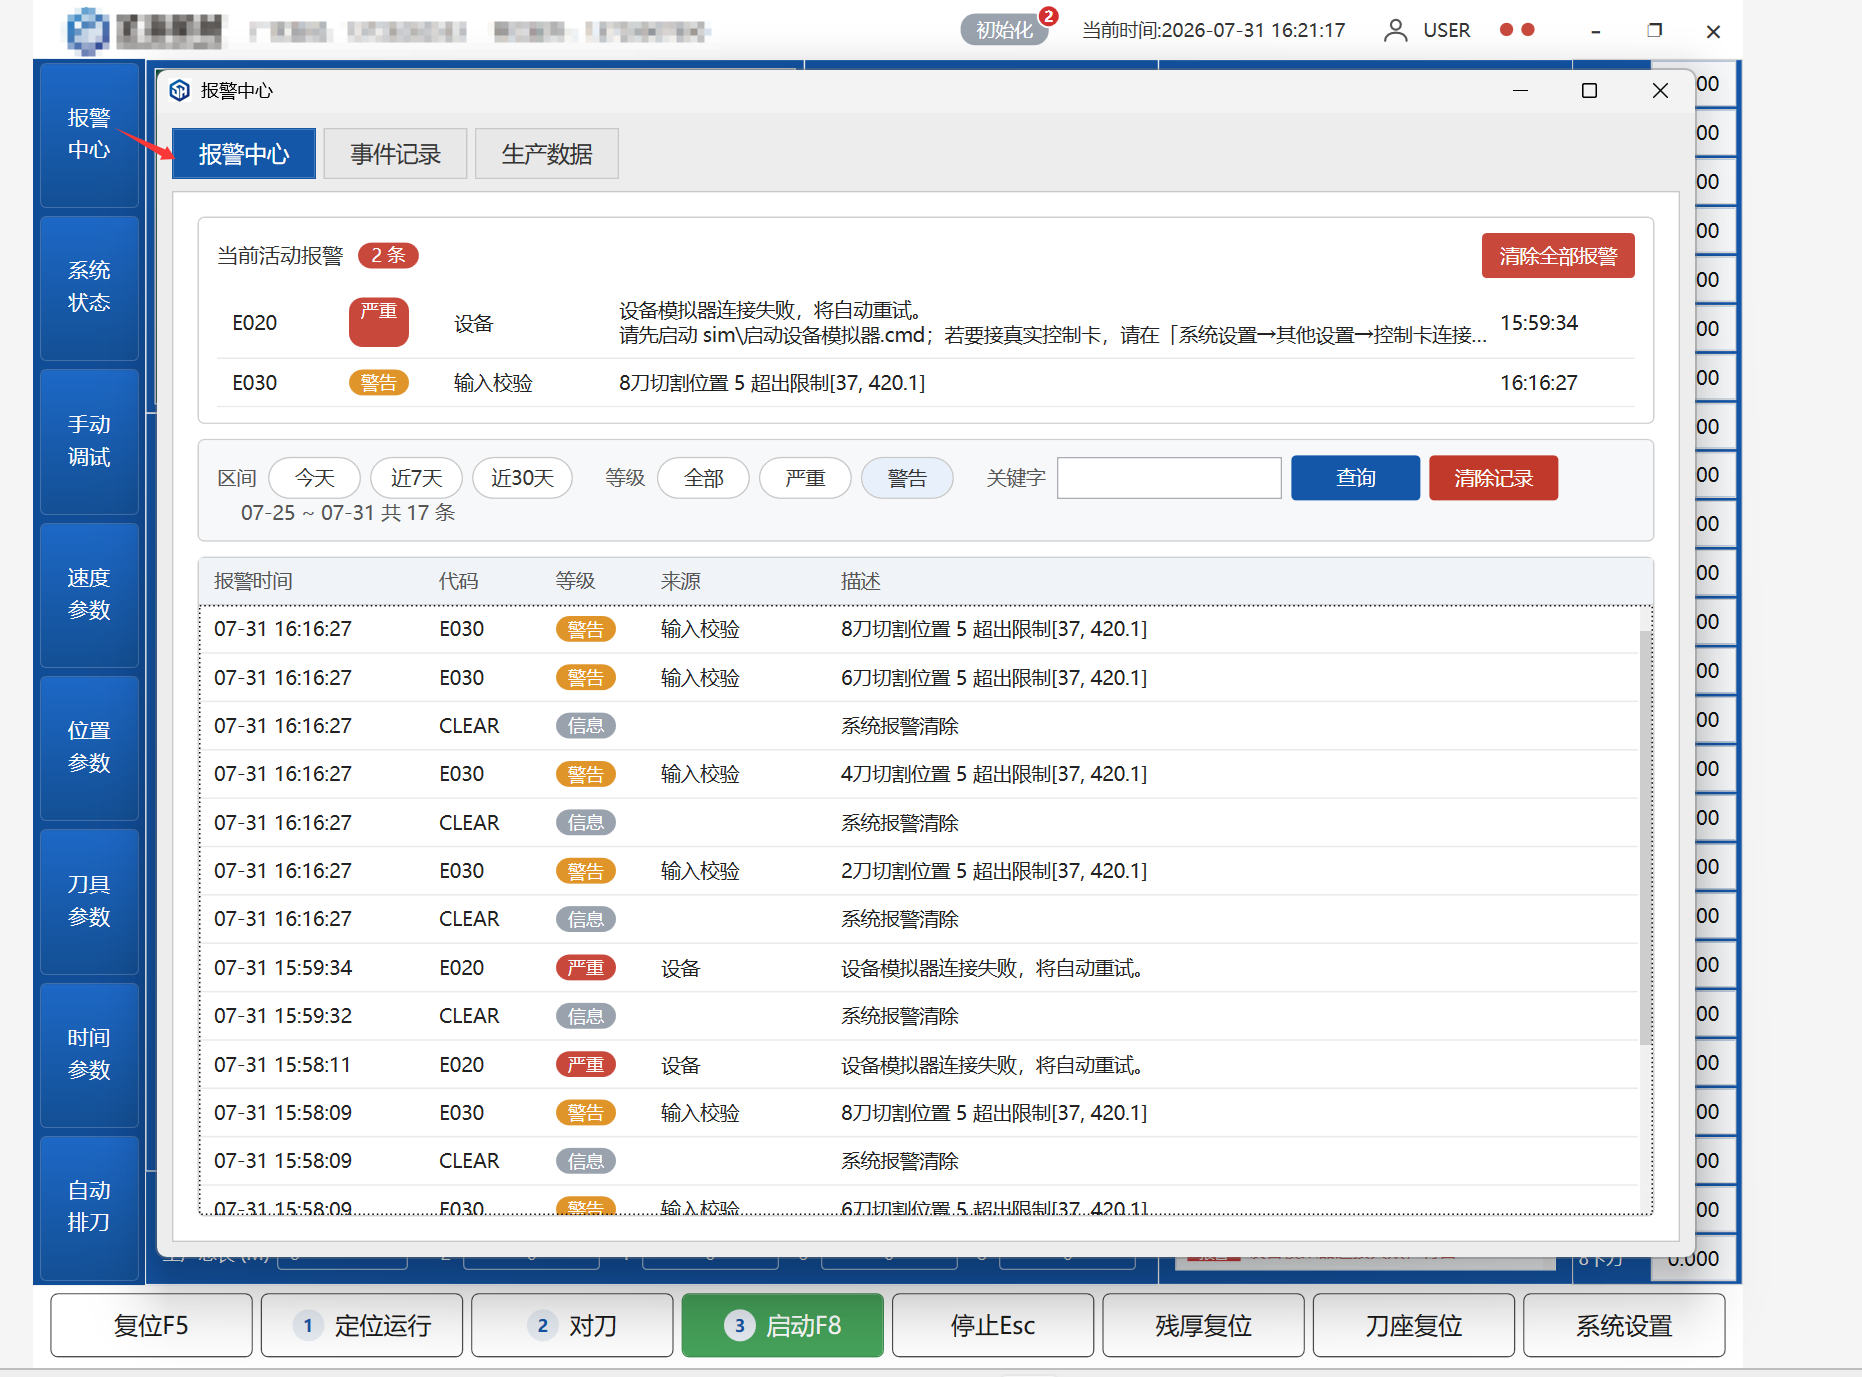The width and height of the screenshot is (1862, 1377).
Task: Click the 清除全部报警 button
Action: pos(1558,256)
